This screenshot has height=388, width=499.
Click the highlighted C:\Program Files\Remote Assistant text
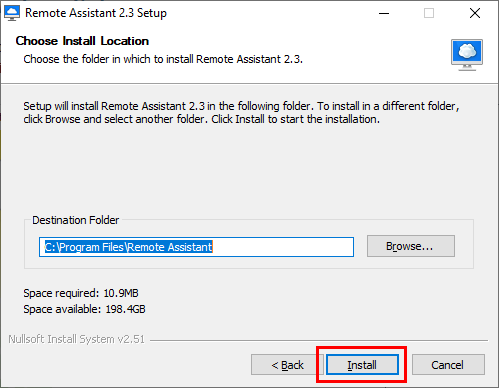[129, 247]
